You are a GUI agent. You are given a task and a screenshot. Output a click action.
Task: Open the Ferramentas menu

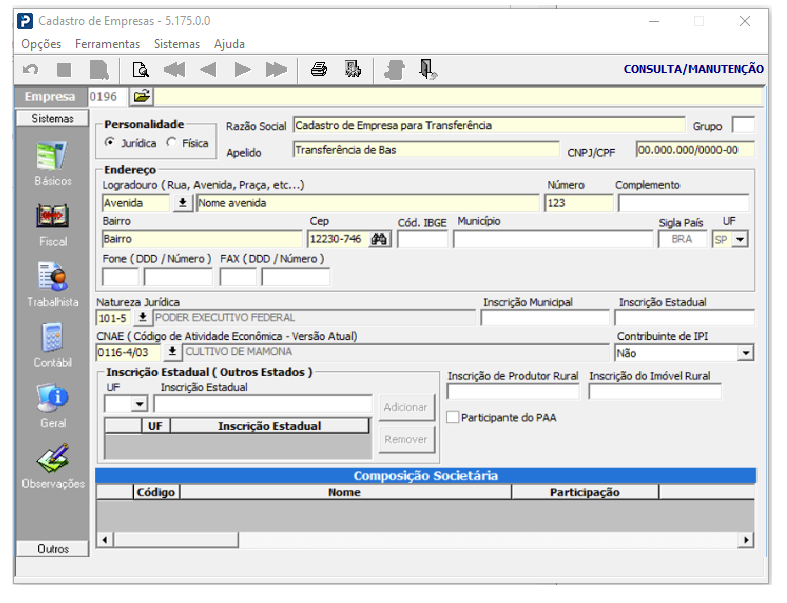pos(107,44)
